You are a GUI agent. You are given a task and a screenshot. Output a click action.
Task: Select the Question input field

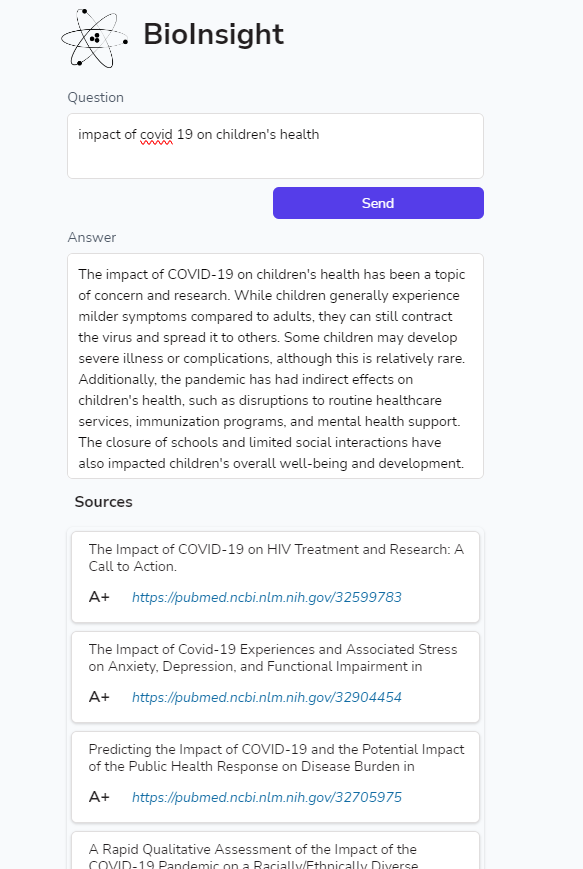pyautogui.click(x=275, y=146)
